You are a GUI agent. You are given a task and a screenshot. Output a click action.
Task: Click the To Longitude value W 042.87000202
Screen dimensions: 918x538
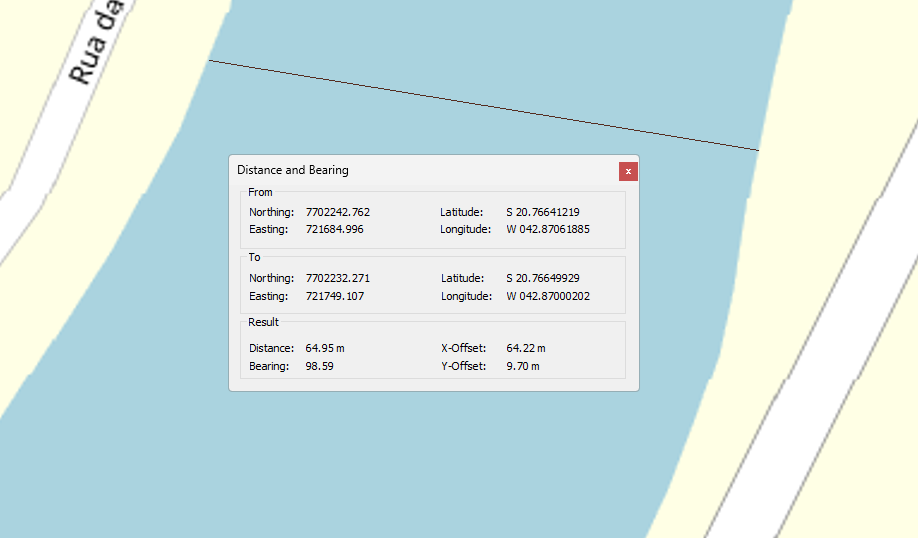click(548, 296)
